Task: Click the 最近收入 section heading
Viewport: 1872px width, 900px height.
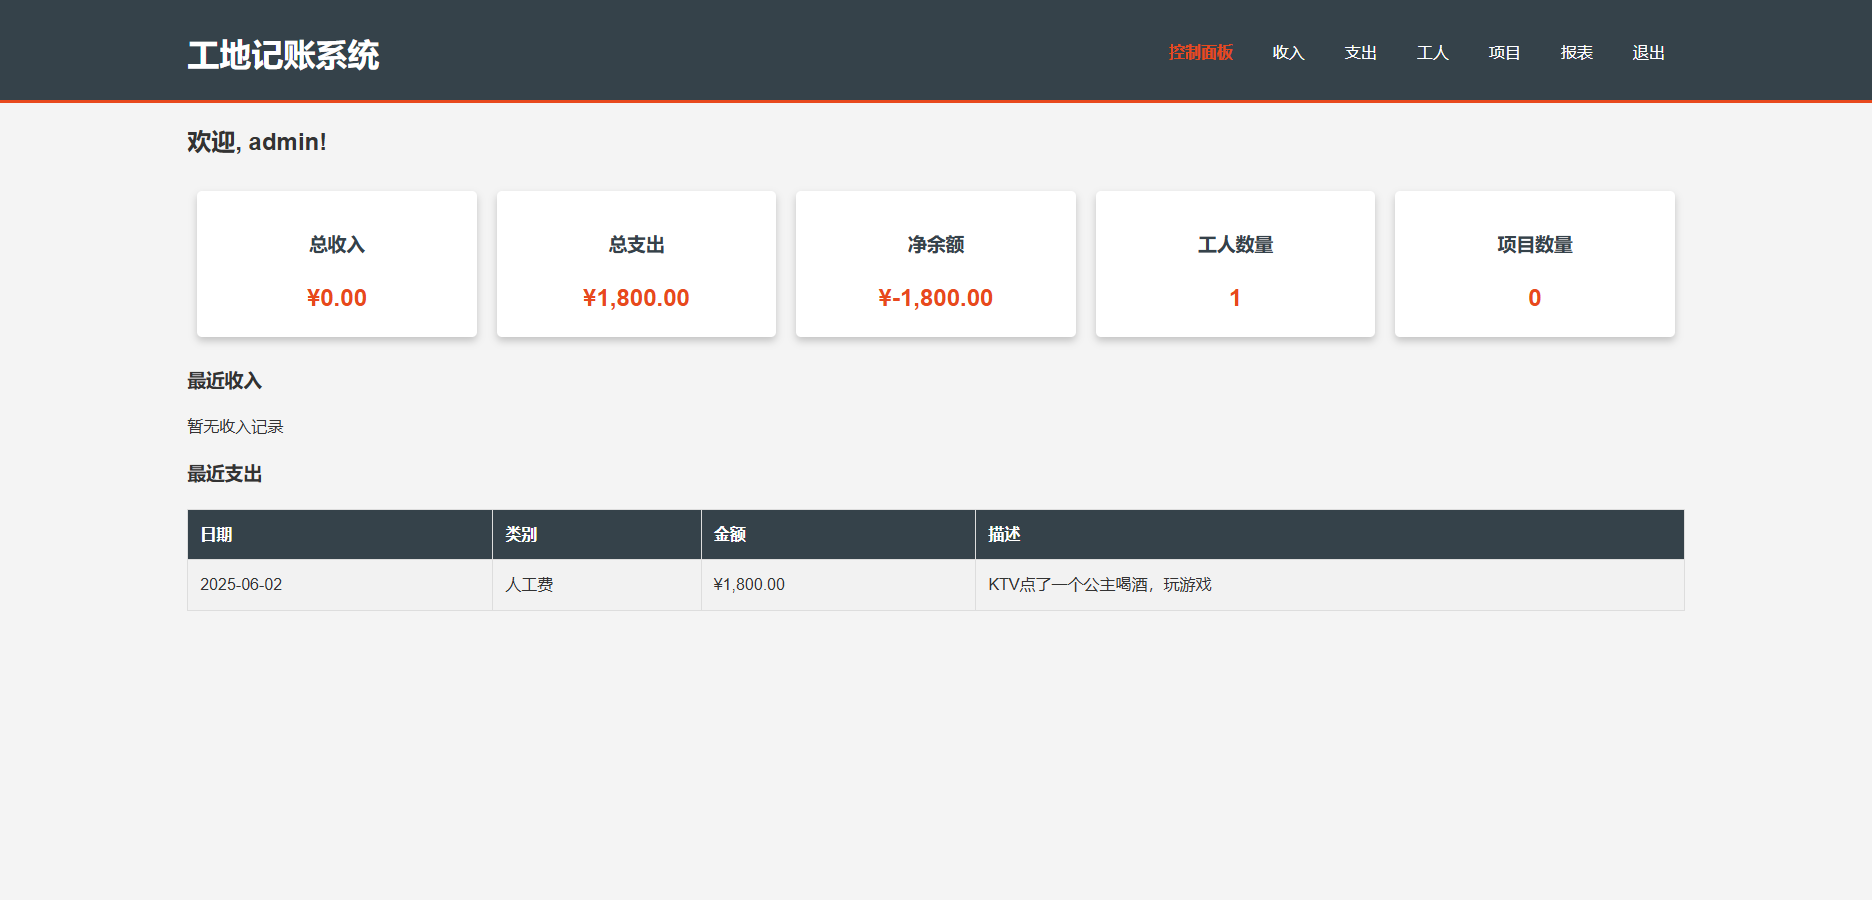Action: 223,380
